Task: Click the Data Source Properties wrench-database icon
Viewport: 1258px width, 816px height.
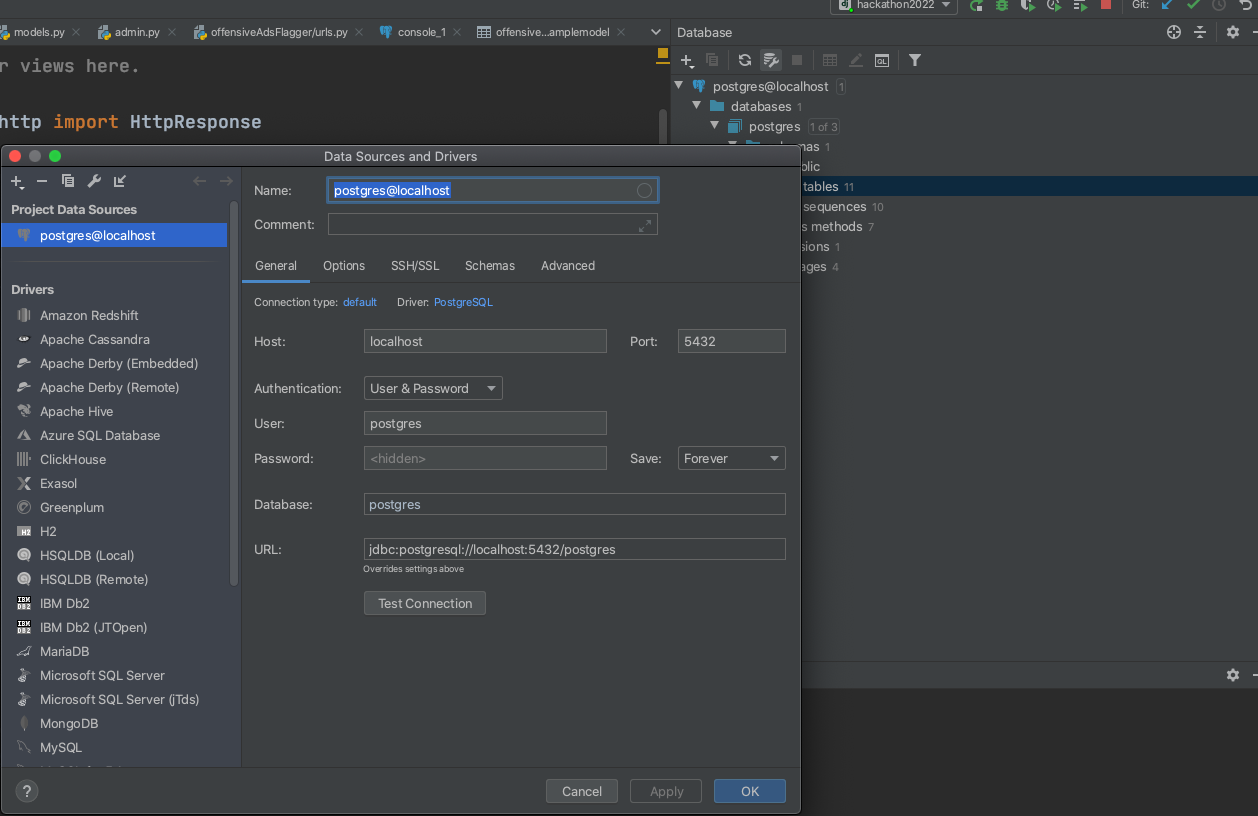Action: click(x=771, y=60)
